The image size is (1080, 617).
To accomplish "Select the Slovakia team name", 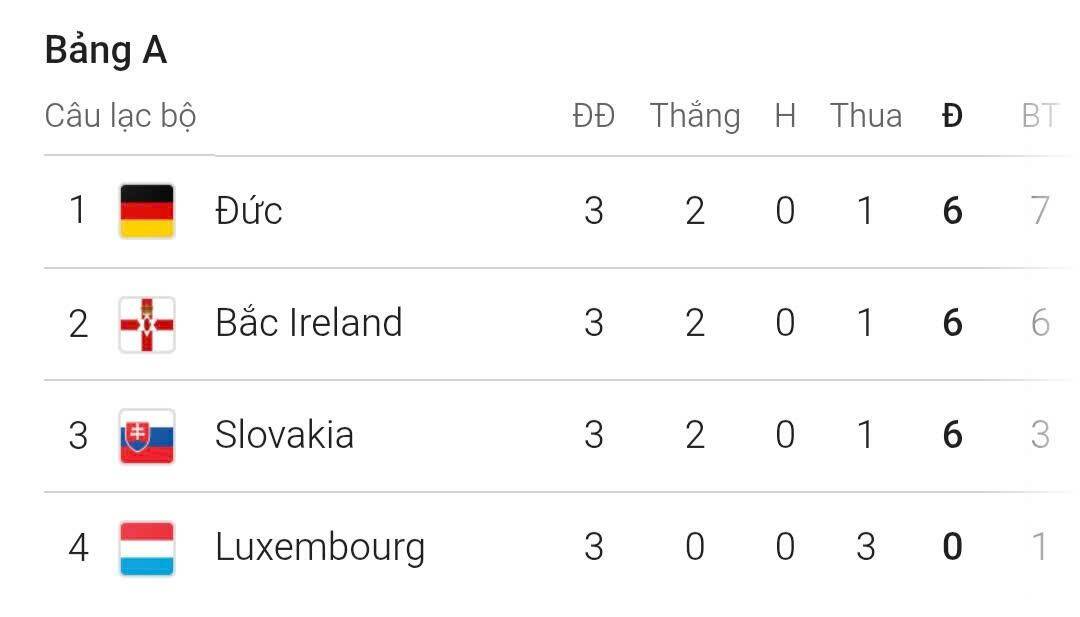I will 284,435.
